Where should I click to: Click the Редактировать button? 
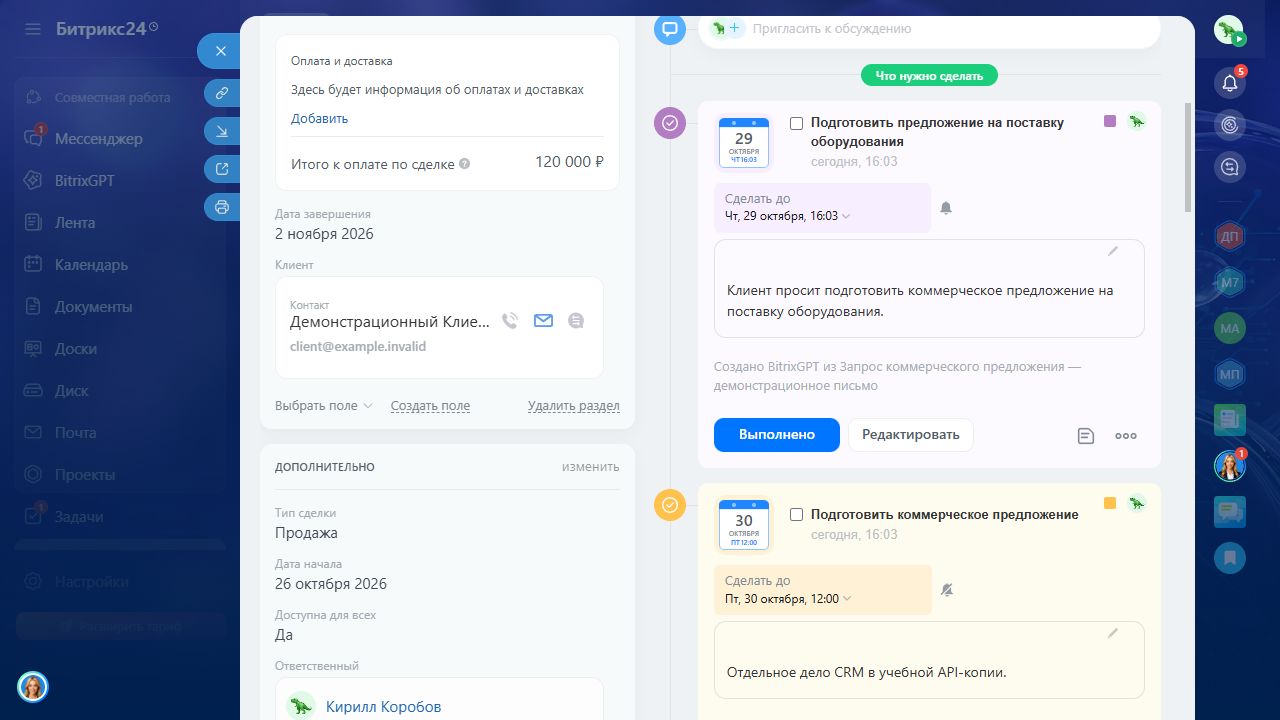pyautogui.click(x=911, y=435)
